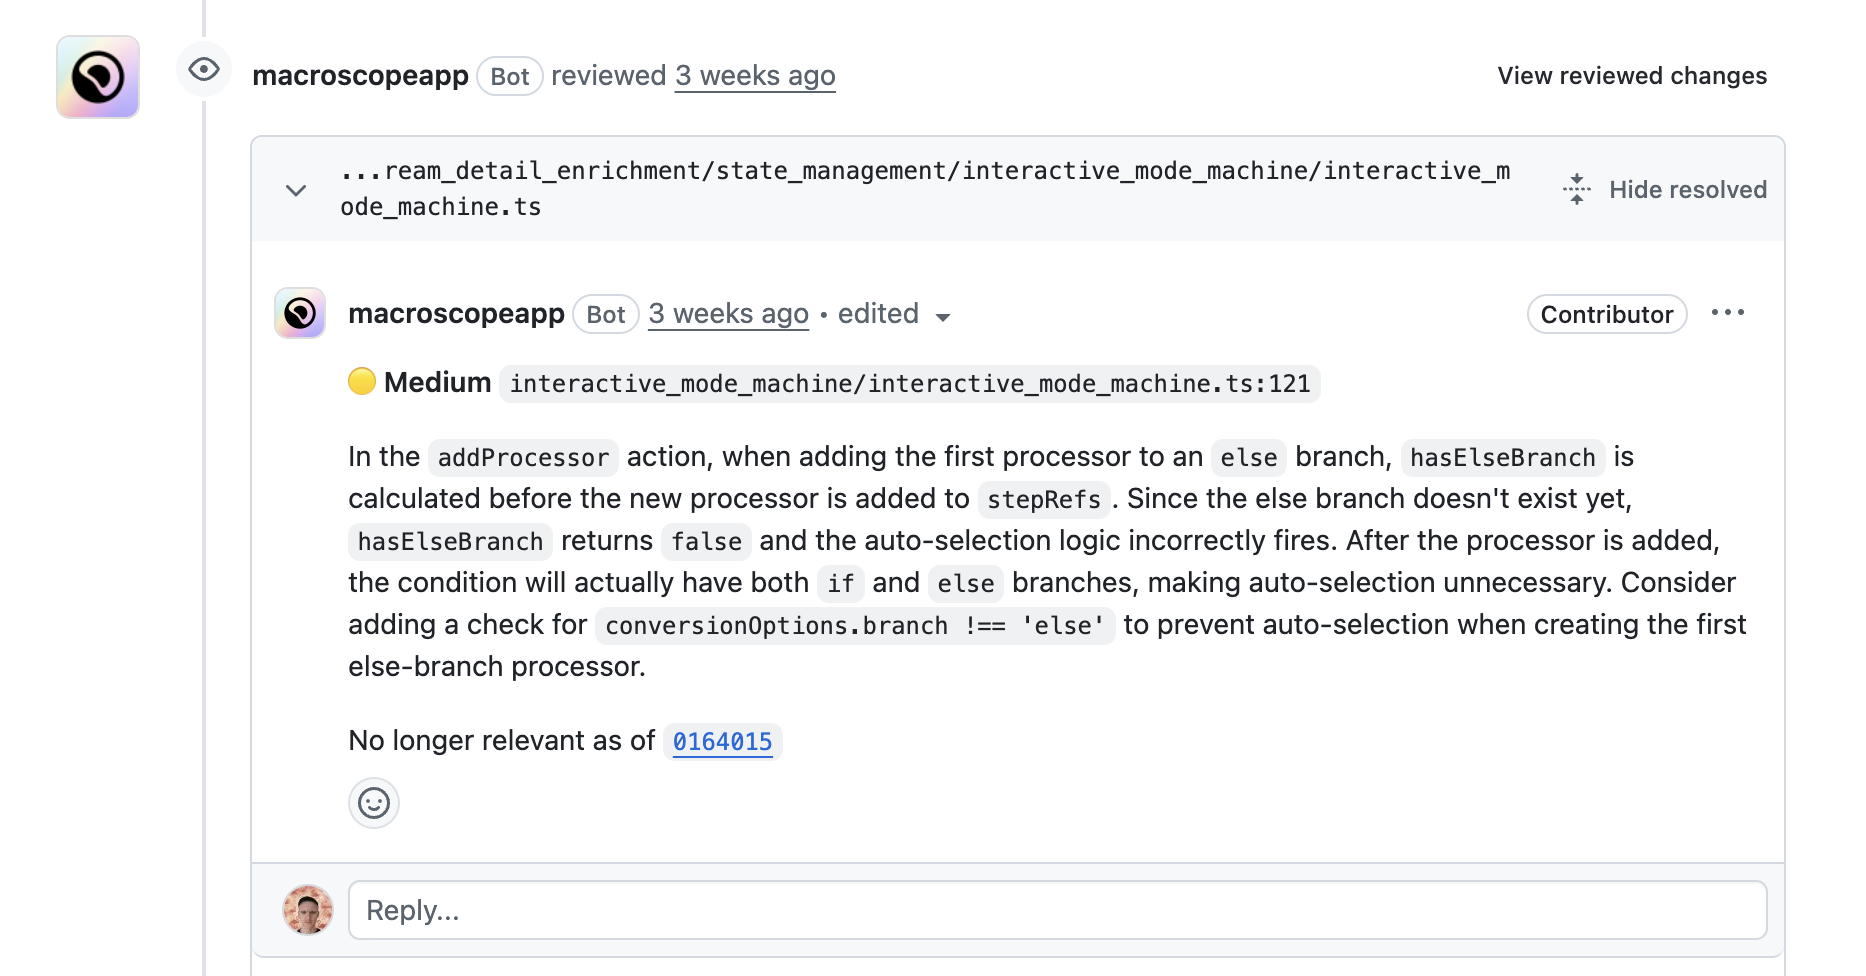The width and height of the screenshot is (1866, 976).
Task: Select the interactive_mode_machine.ts file path header
Action: [925, 188]
